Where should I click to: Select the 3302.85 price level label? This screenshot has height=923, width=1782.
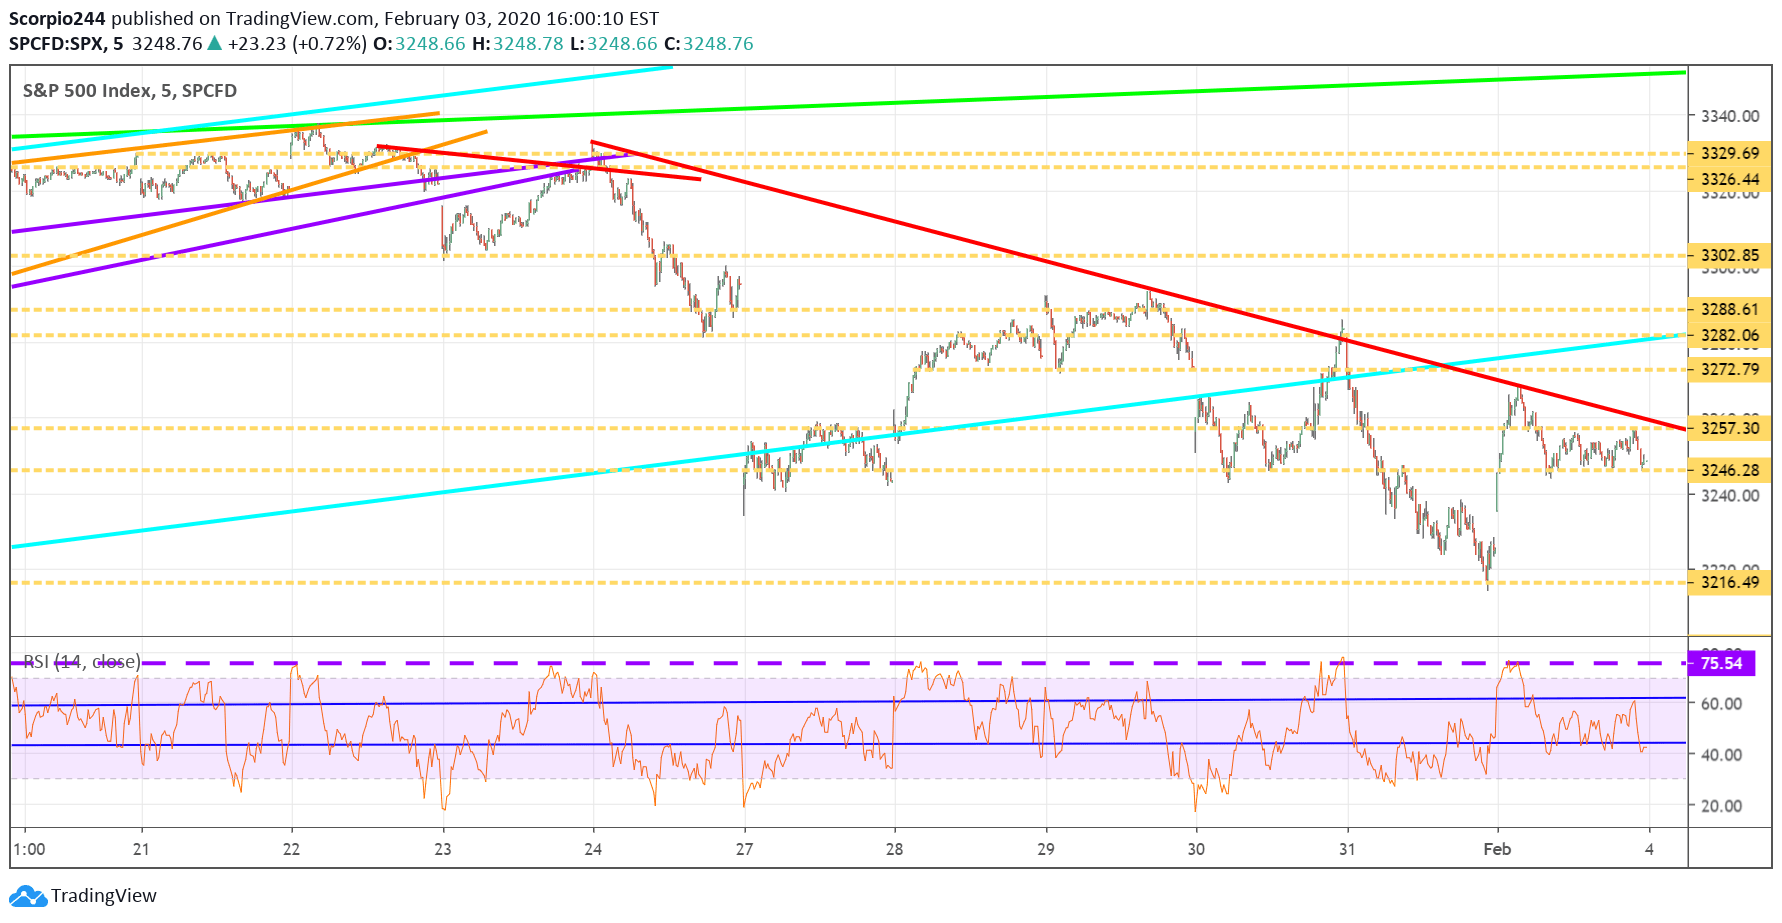click(1729, 255)
